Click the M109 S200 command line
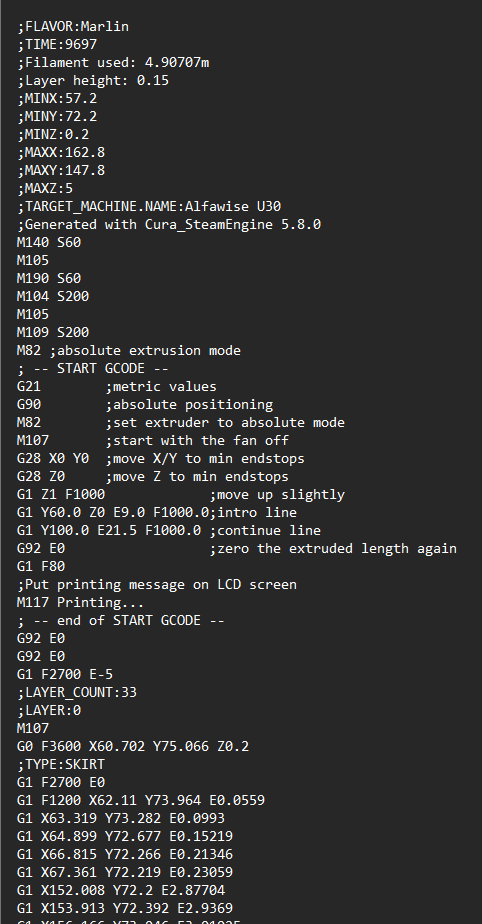 [53, 332]
